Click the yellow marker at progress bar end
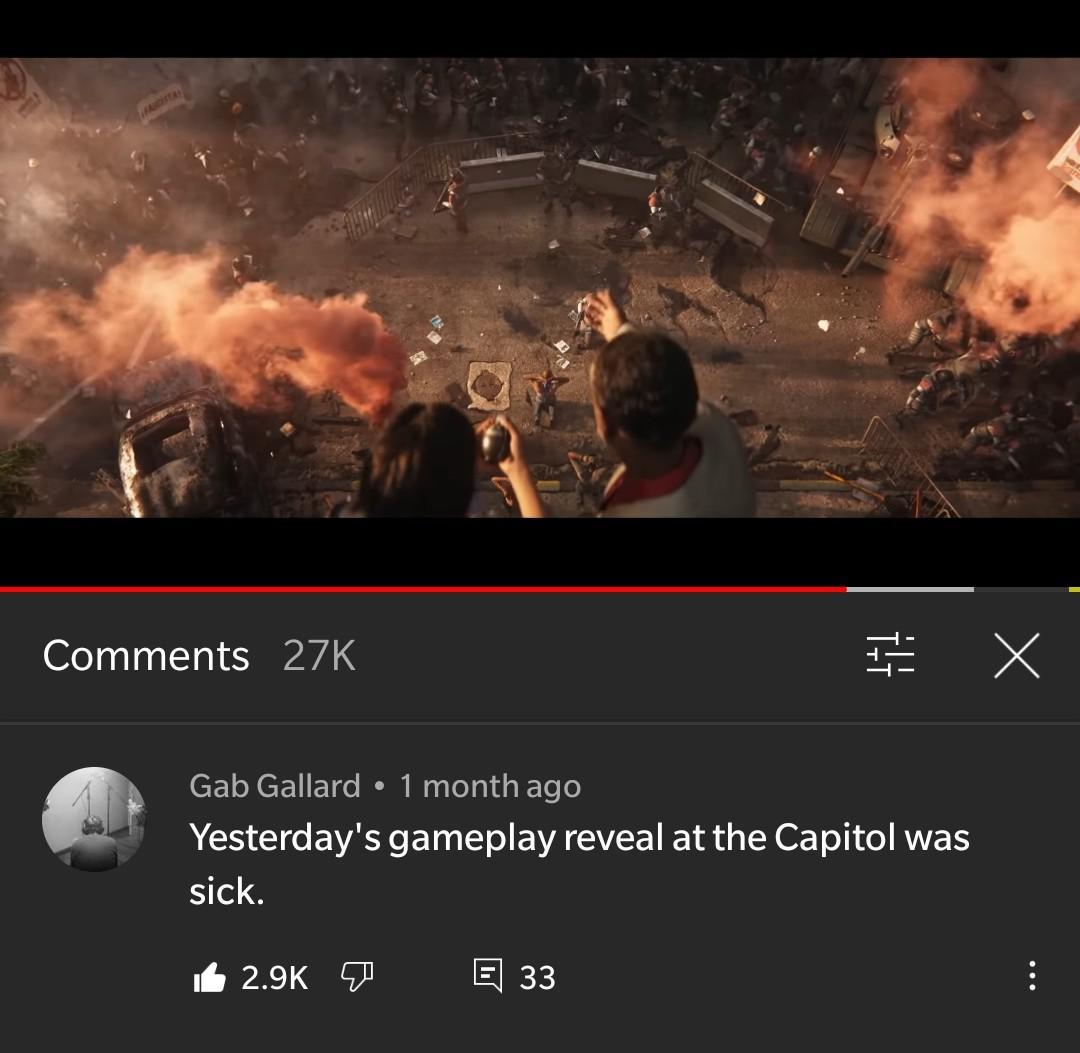Screen dimensions: 1080x1053 1074,590
